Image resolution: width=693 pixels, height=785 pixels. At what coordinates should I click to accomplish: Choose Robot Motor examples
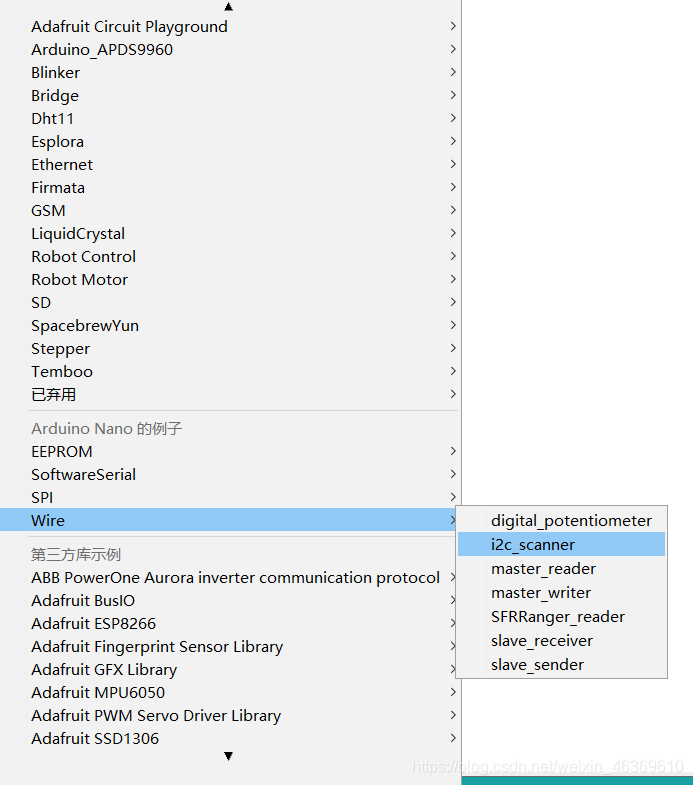pos(230,280)
